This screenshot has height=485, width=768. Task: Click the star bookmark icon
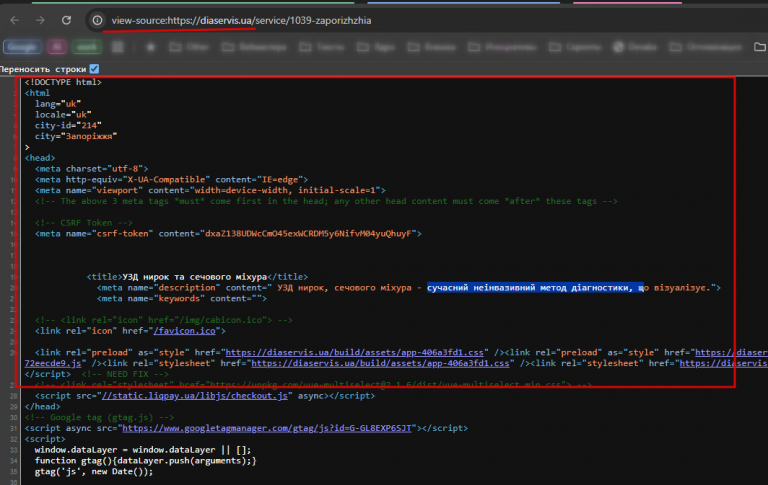pos(151,47)
